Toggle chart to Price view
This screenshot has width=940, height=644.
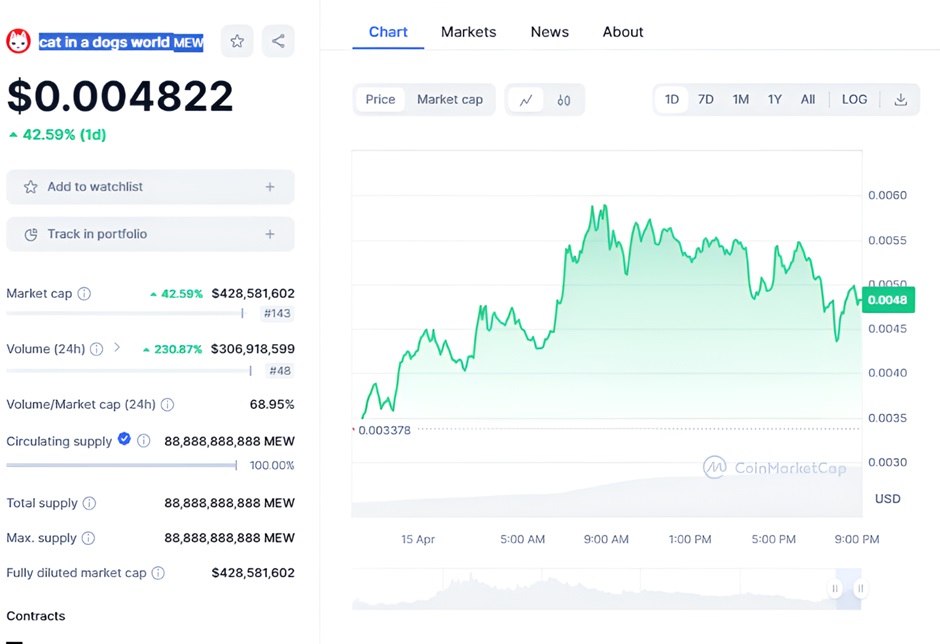(380, 100)
